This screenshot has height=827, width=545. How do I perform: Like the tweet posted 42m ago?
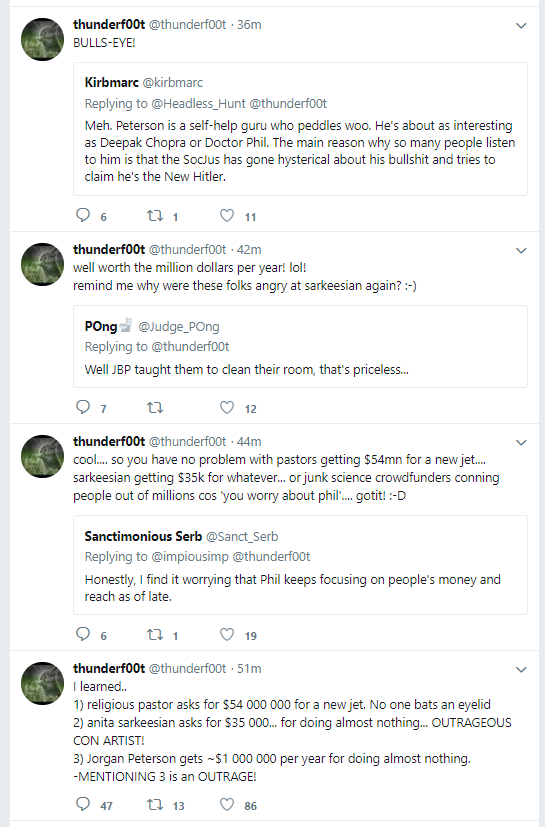[x=227, y=407]
